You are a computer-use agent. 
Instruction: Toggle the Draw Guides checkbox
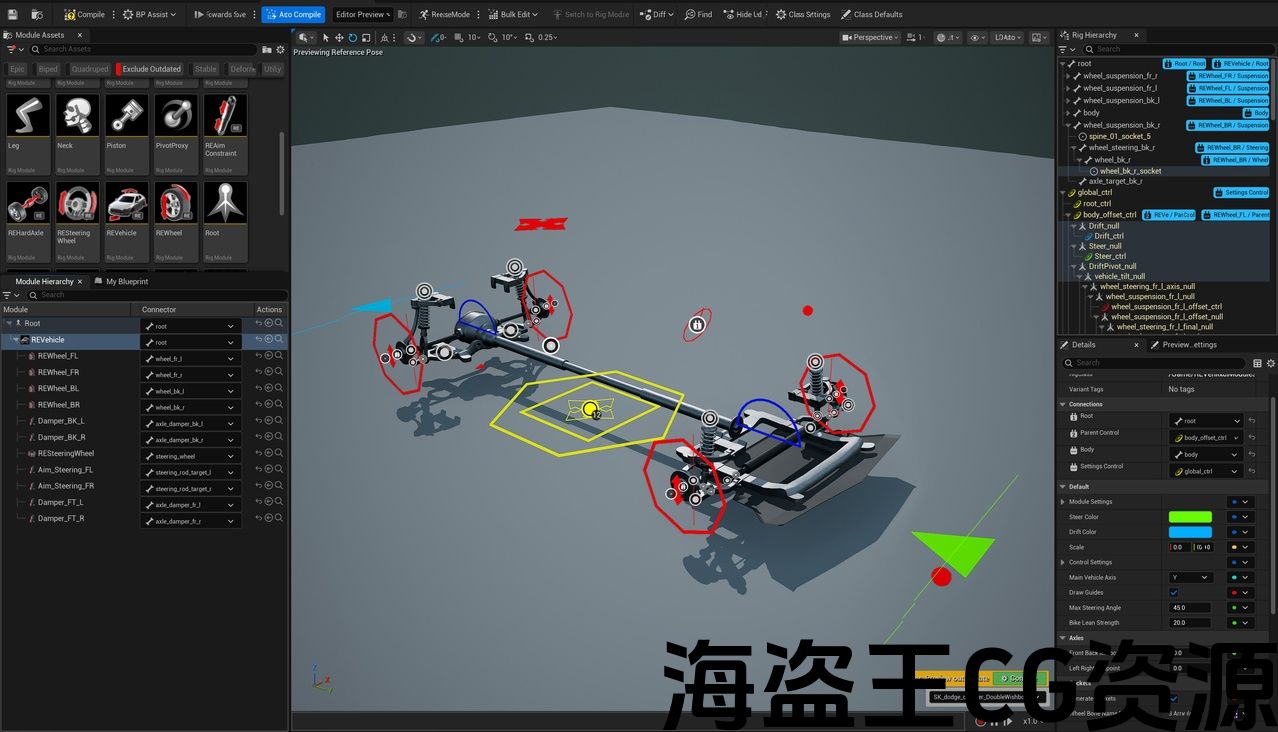[x=1174, y=592]
